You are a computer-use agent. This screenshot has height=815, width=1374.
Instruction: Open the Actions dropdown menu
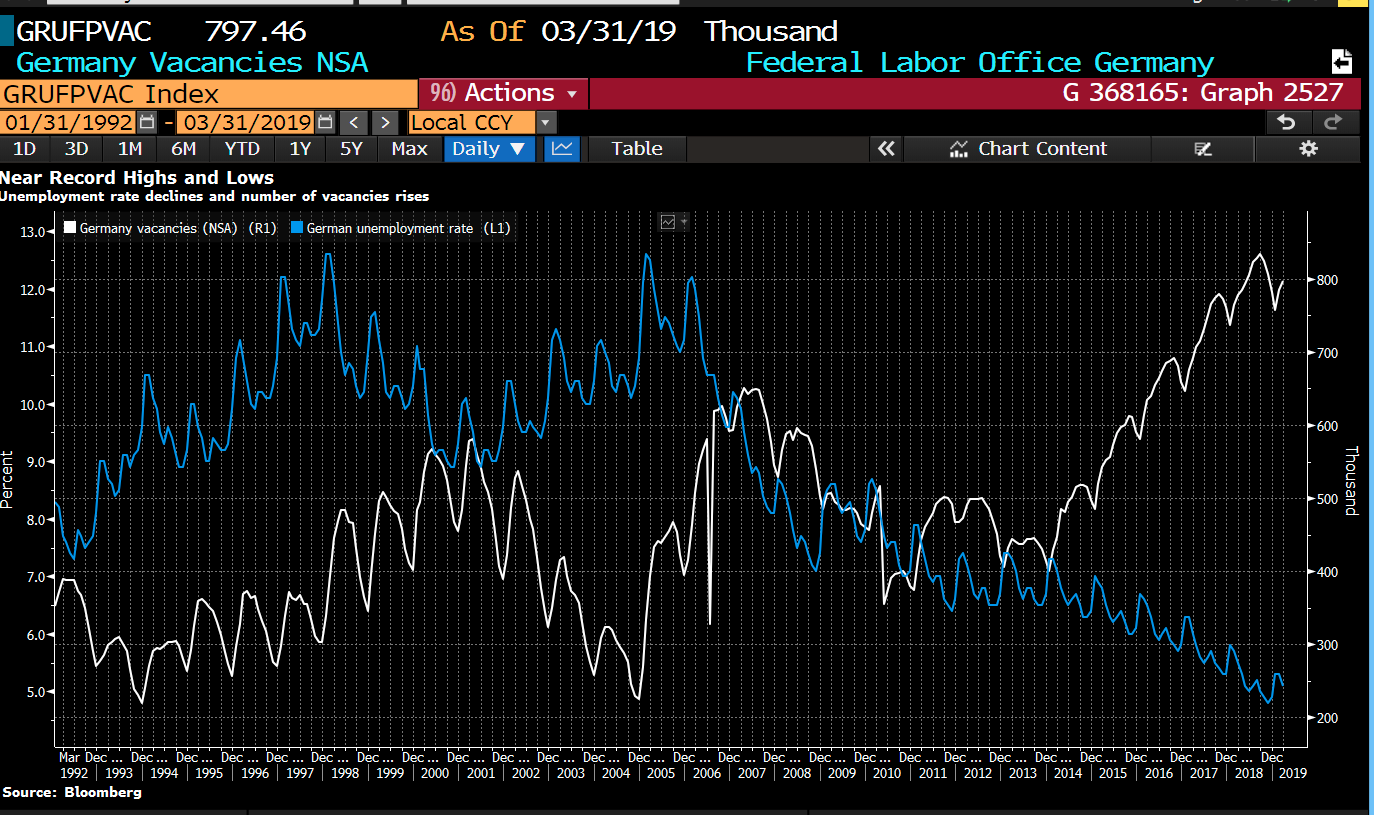click(x=504, y=93)
